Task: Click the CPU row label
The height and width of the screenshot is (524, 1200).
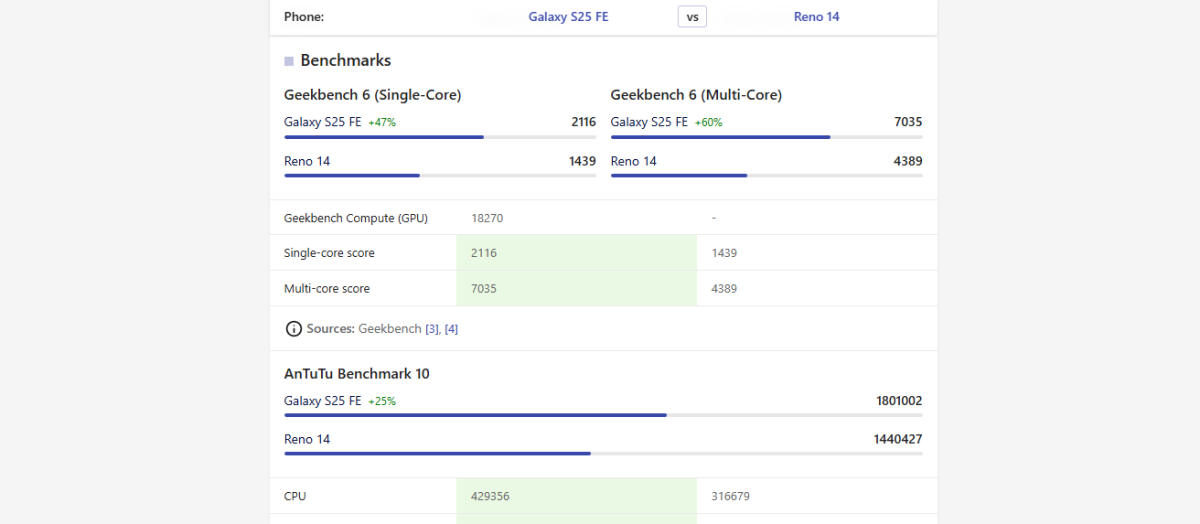Action: click(x=295, y=496)
